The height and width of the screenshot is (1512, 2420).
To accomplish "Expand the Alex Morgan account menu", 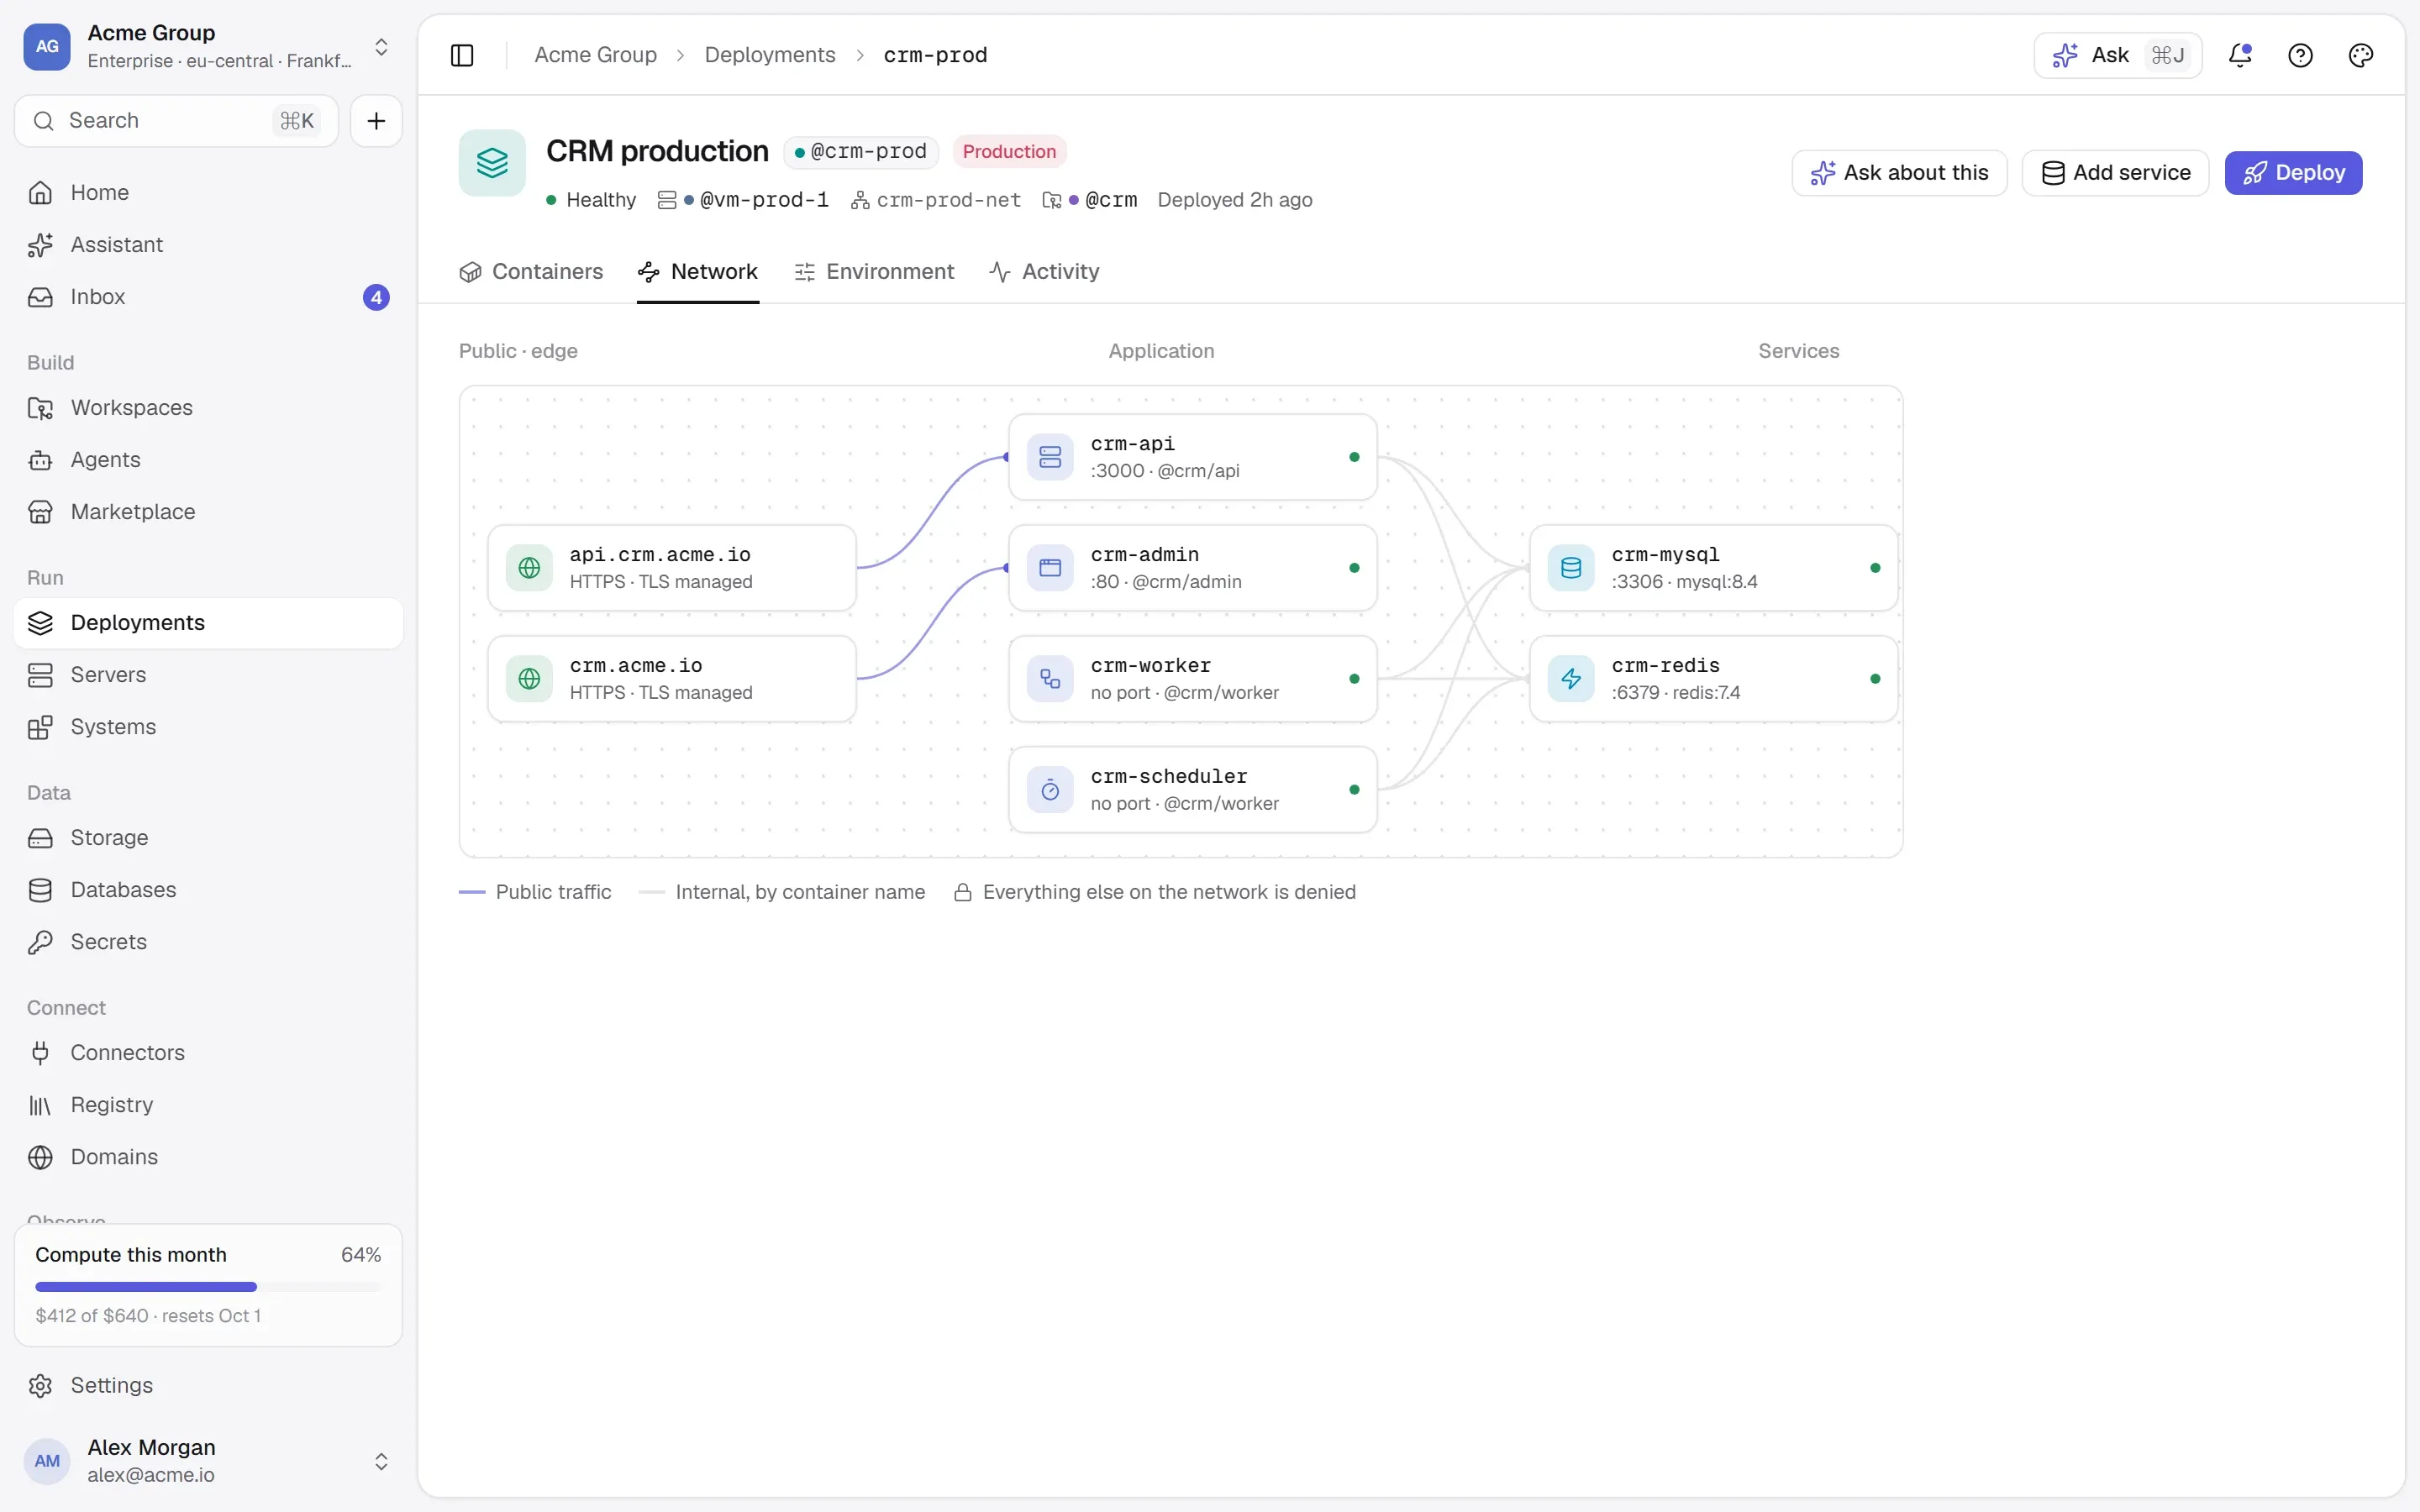I will tap(381, 1461).
